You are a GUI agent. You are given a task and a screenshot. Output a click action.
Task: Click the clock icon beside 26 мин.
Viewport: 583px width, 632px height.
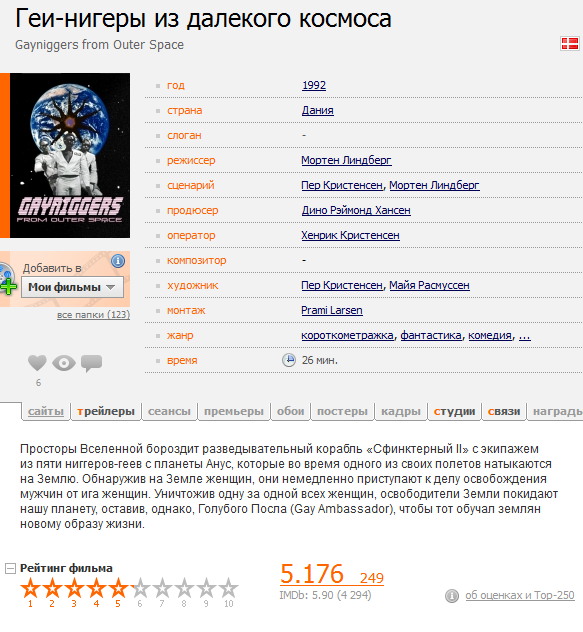pos(289,360)
